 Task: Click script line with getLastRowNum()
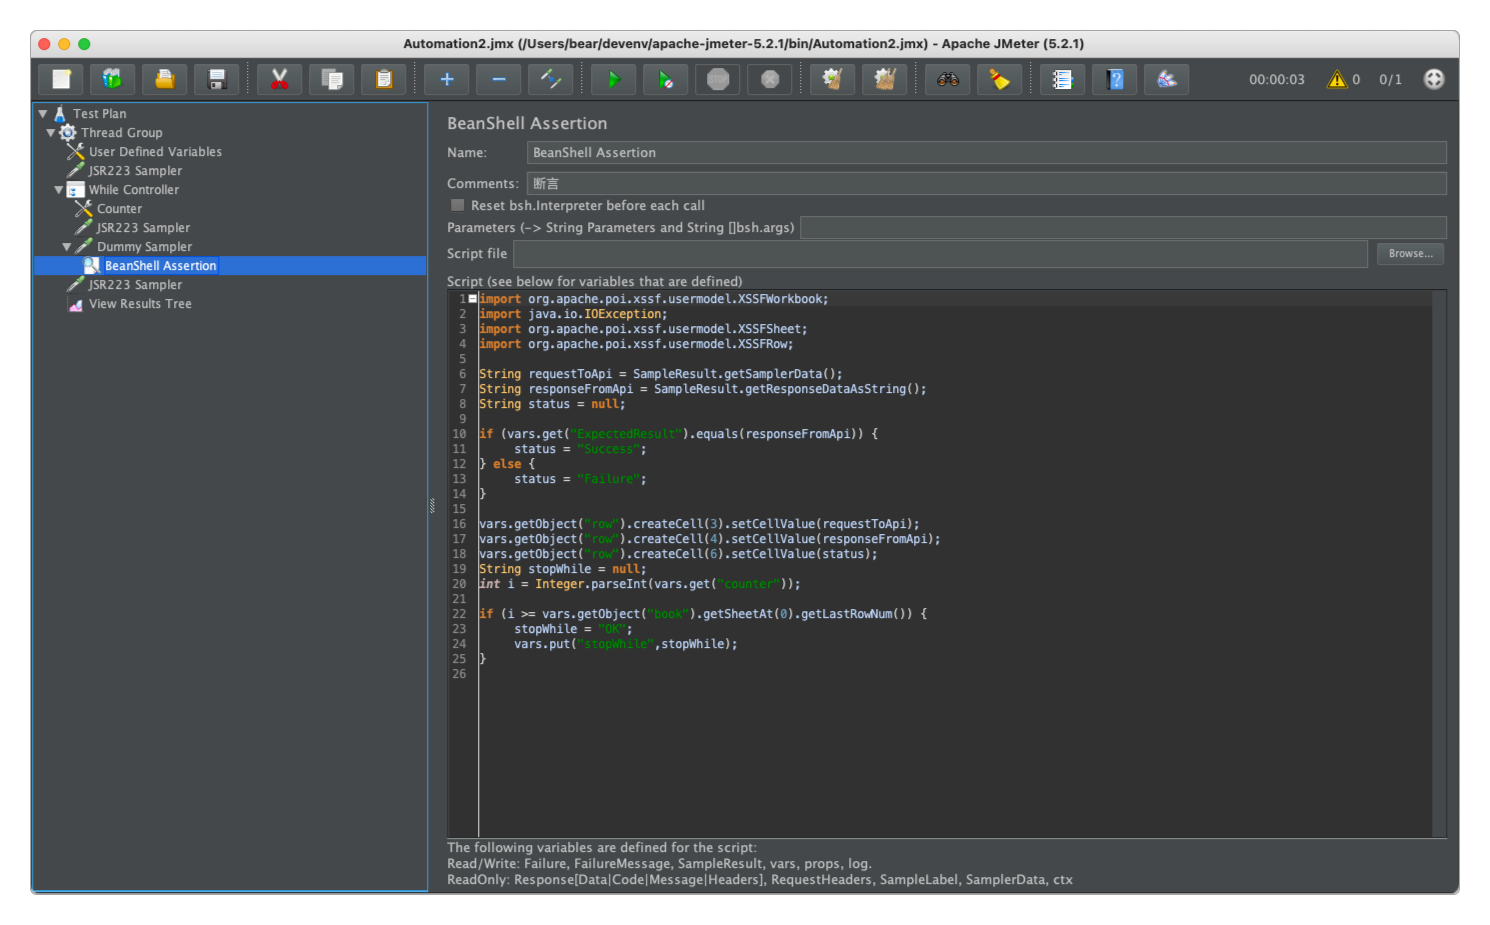click(702, 614)
